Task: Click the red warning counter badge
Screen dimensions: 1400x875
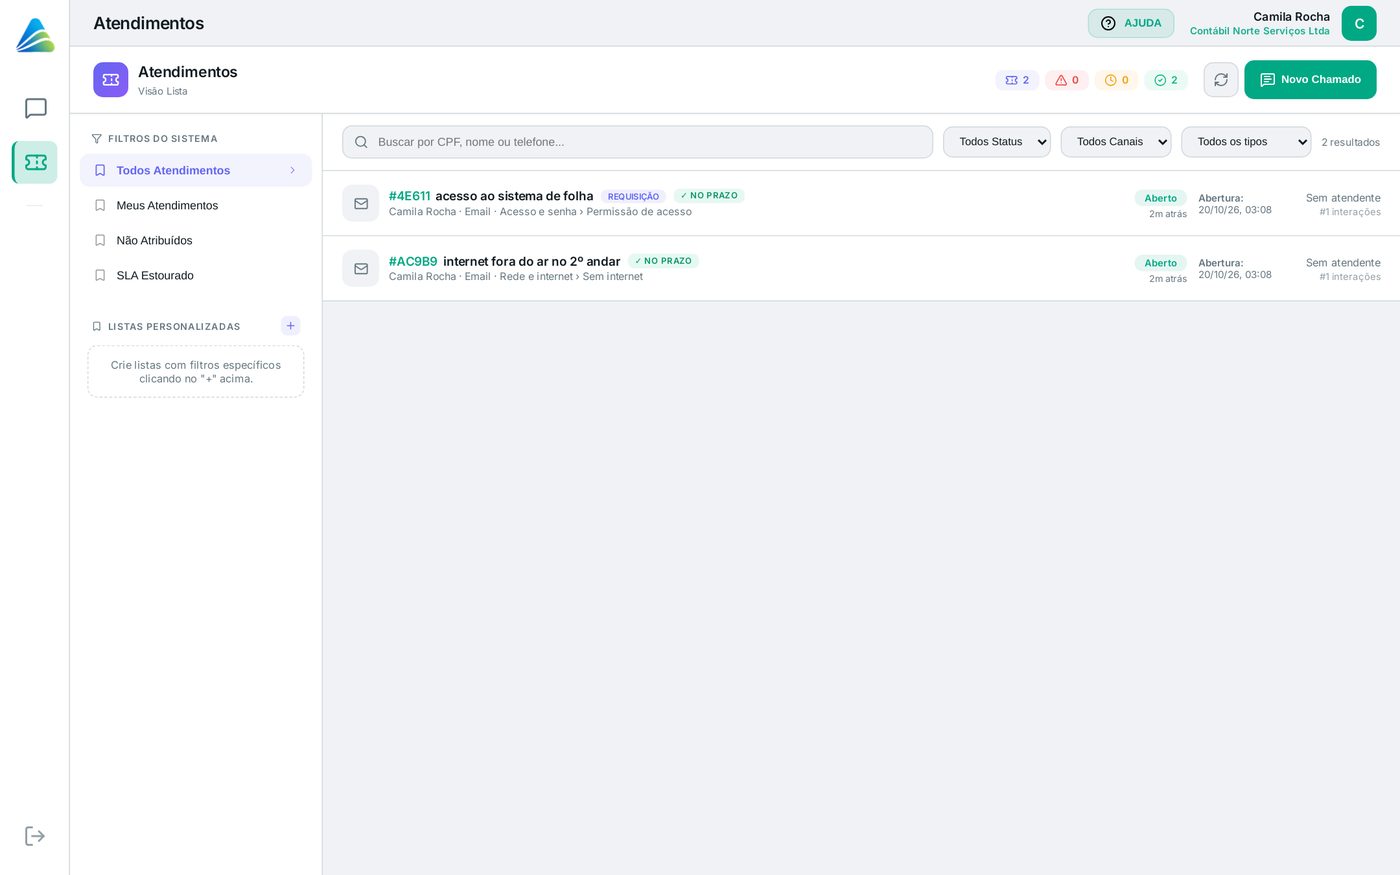Action: point(1067,80)
